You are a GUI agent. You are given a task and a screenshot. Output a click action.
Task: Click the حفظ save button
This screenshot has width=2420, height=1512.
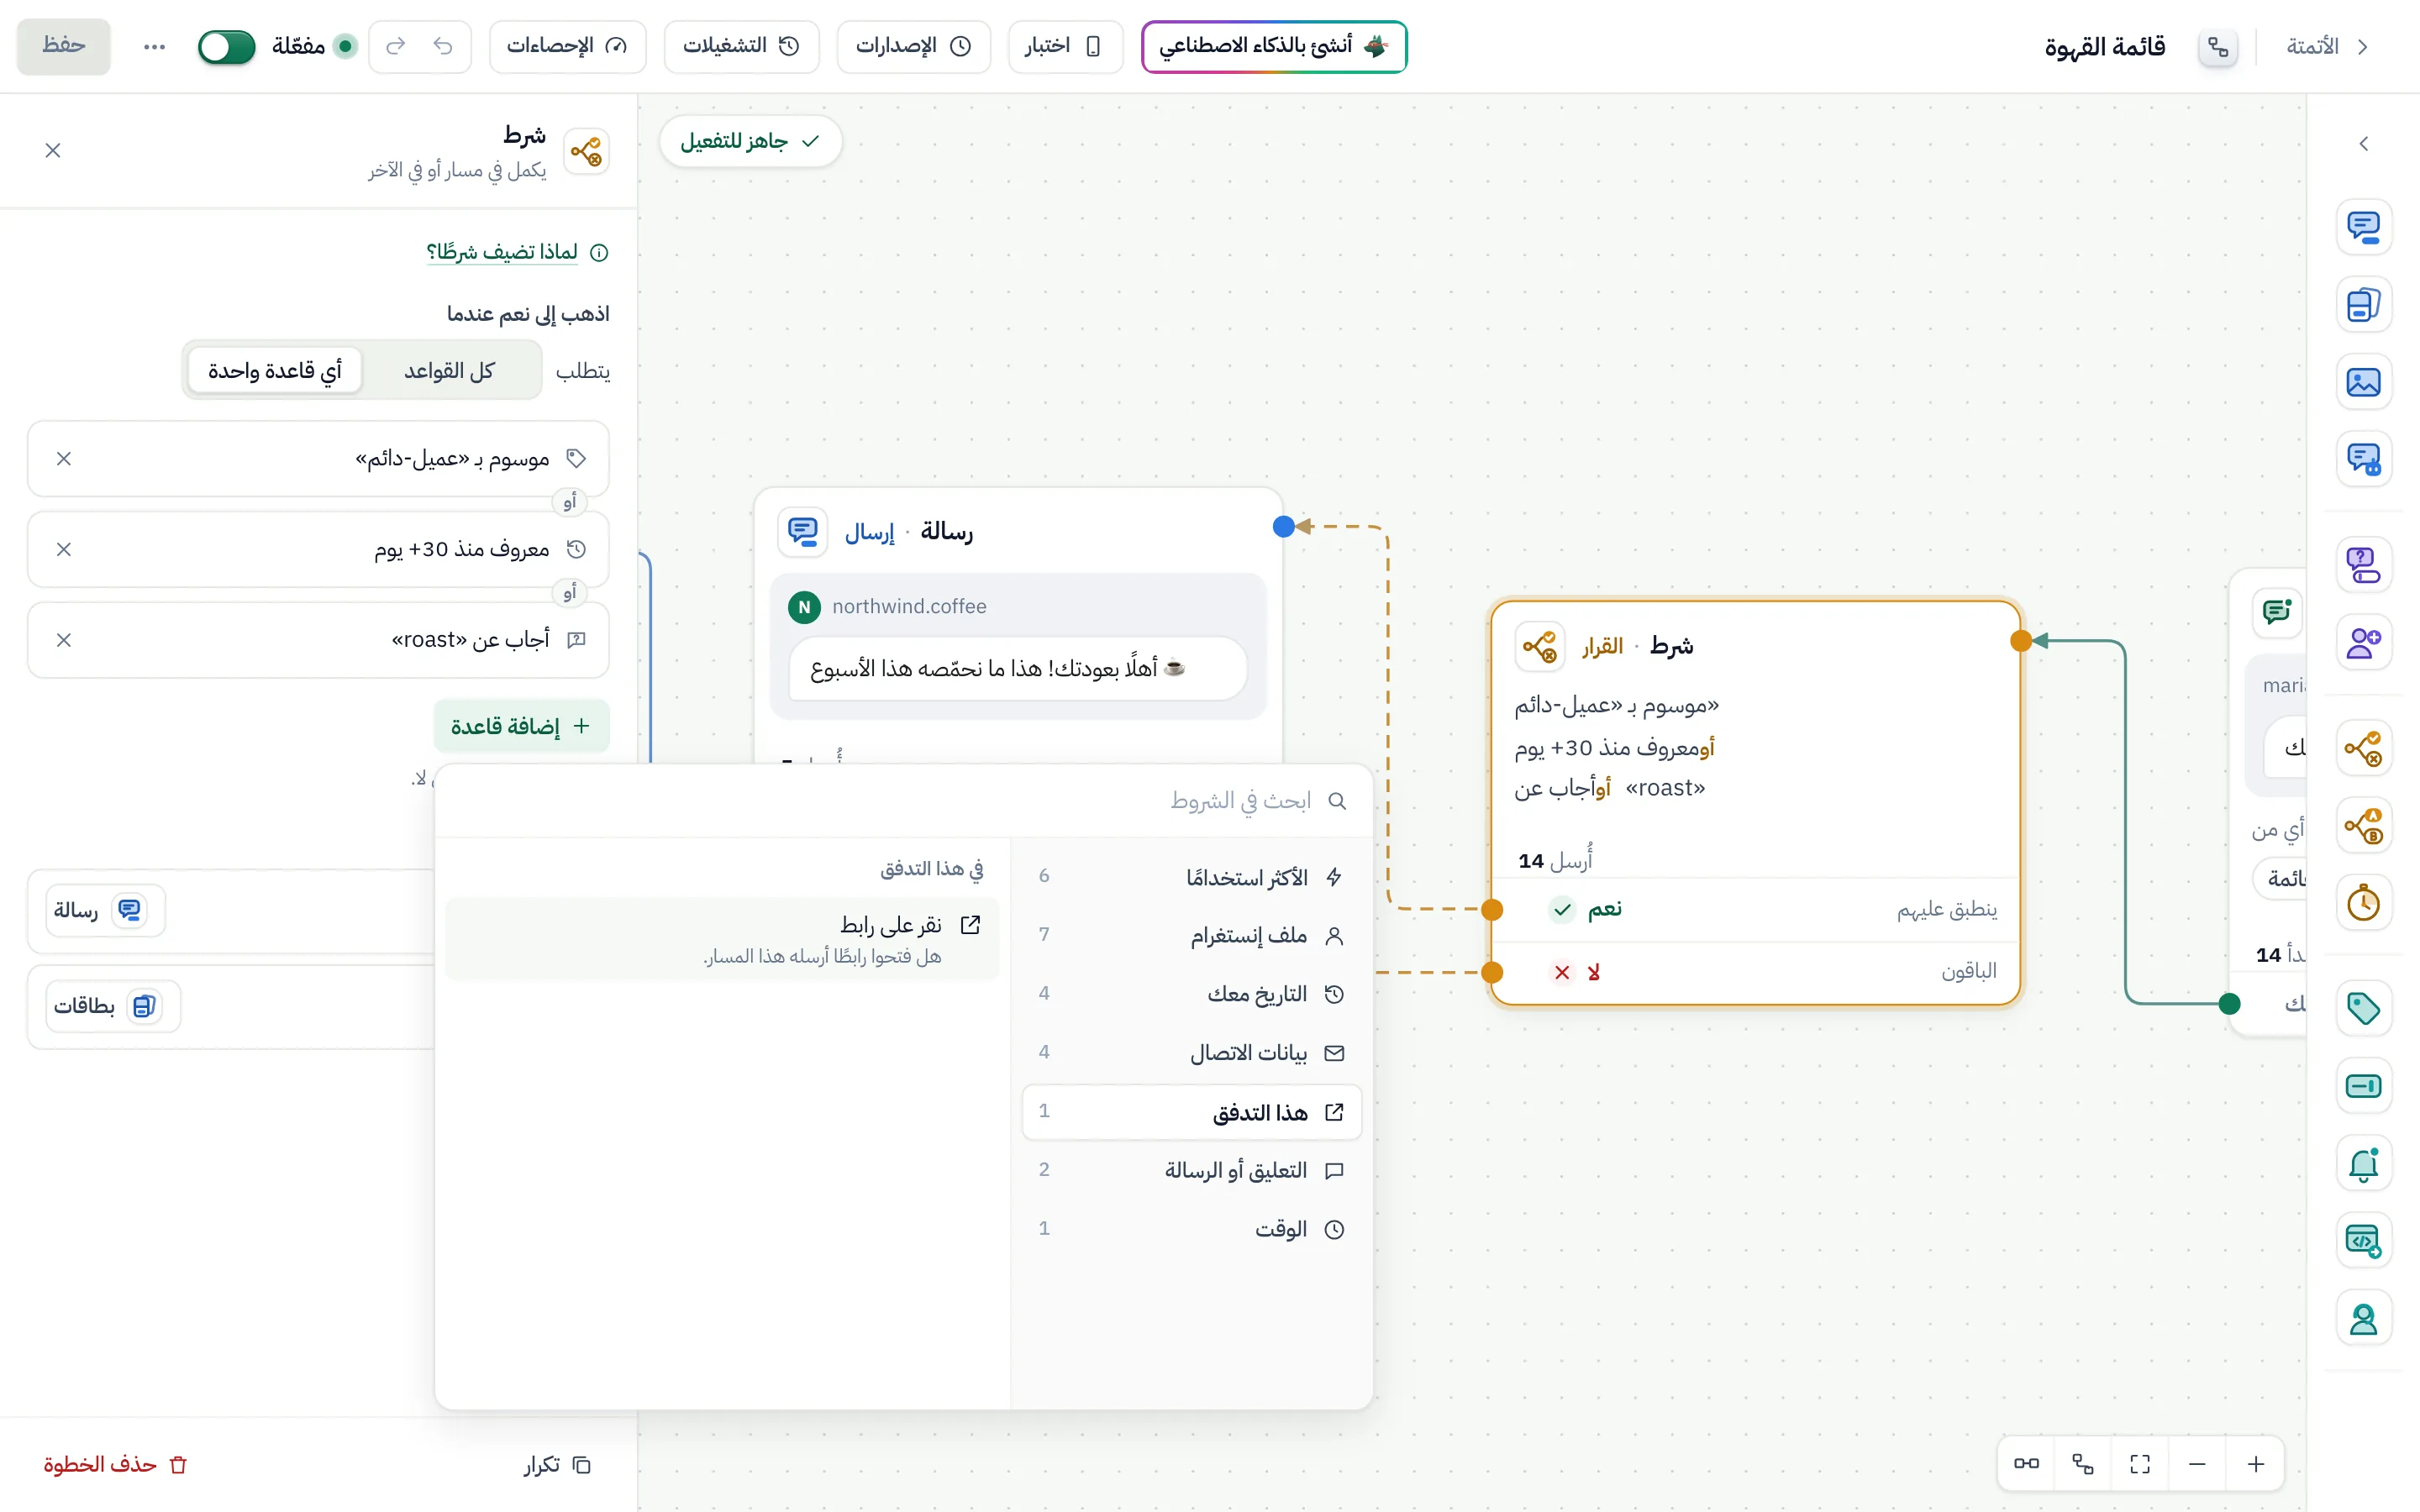pos(63,46)
